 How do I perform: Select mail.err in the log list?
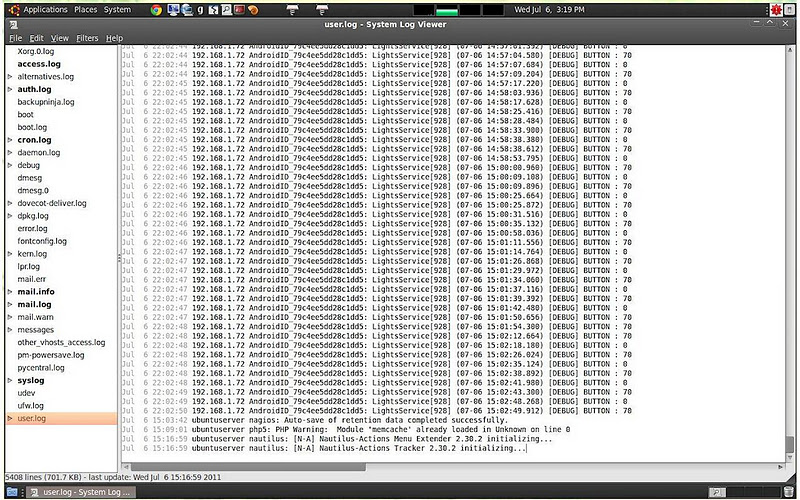(x=32, y=279)
